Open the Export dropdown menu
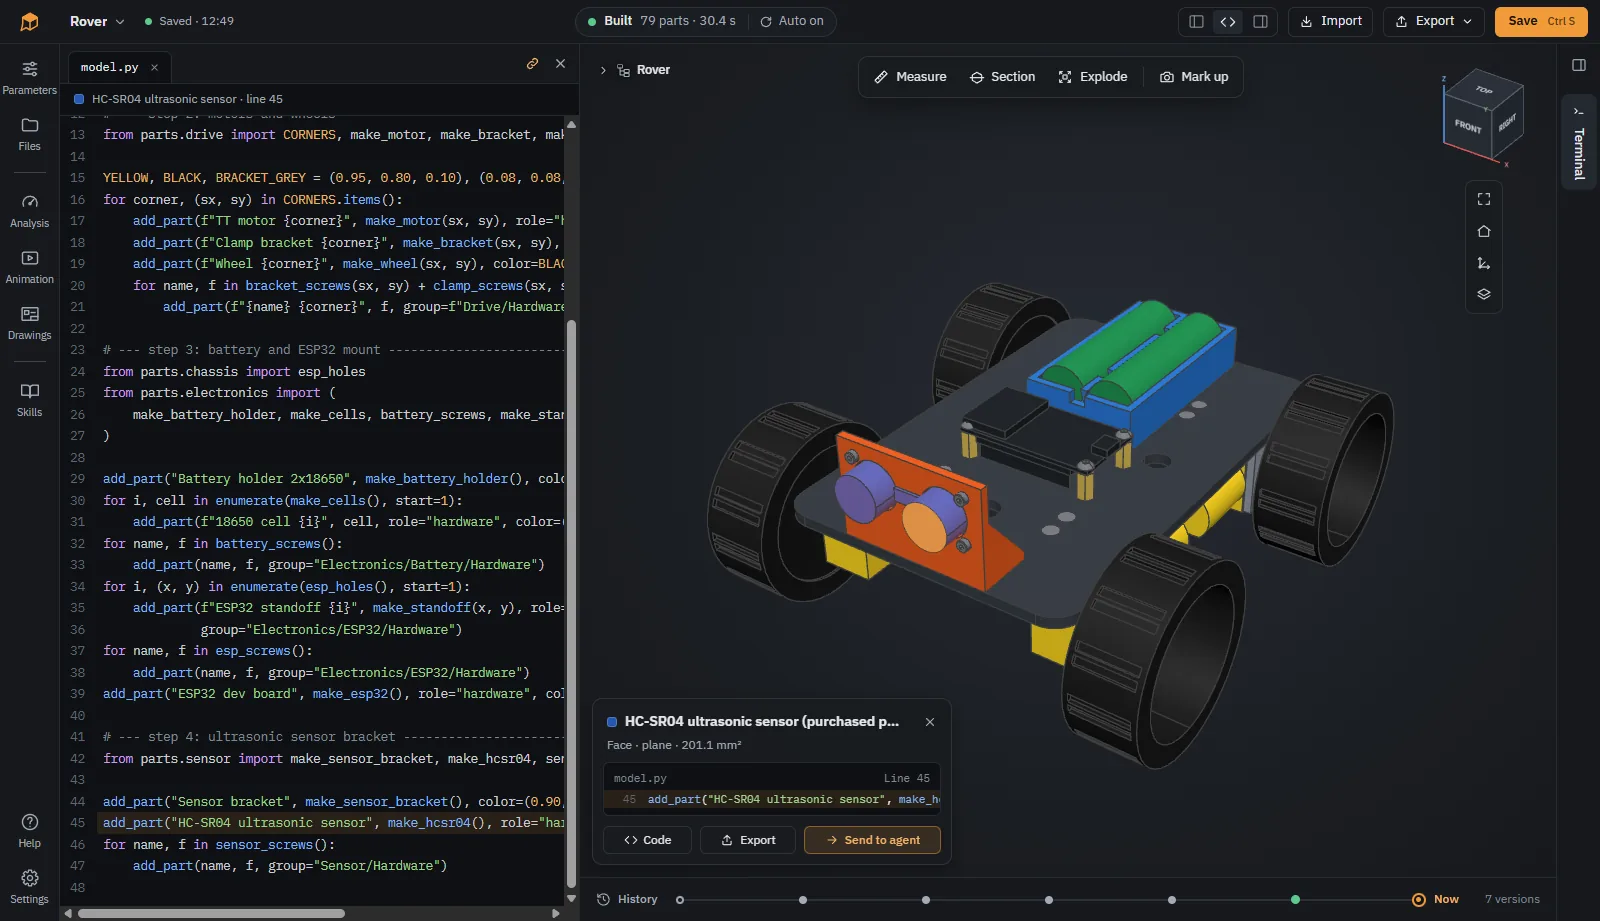 pyautogui.click(x=1434, y=21)
